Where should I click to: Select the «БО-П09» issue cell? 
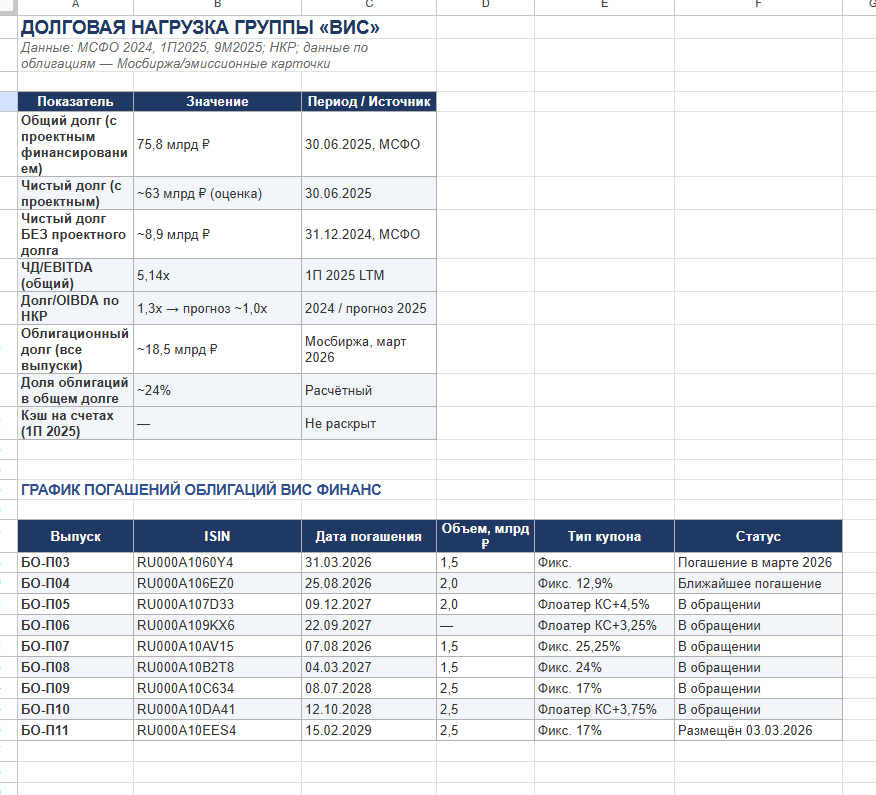(75, 688)
